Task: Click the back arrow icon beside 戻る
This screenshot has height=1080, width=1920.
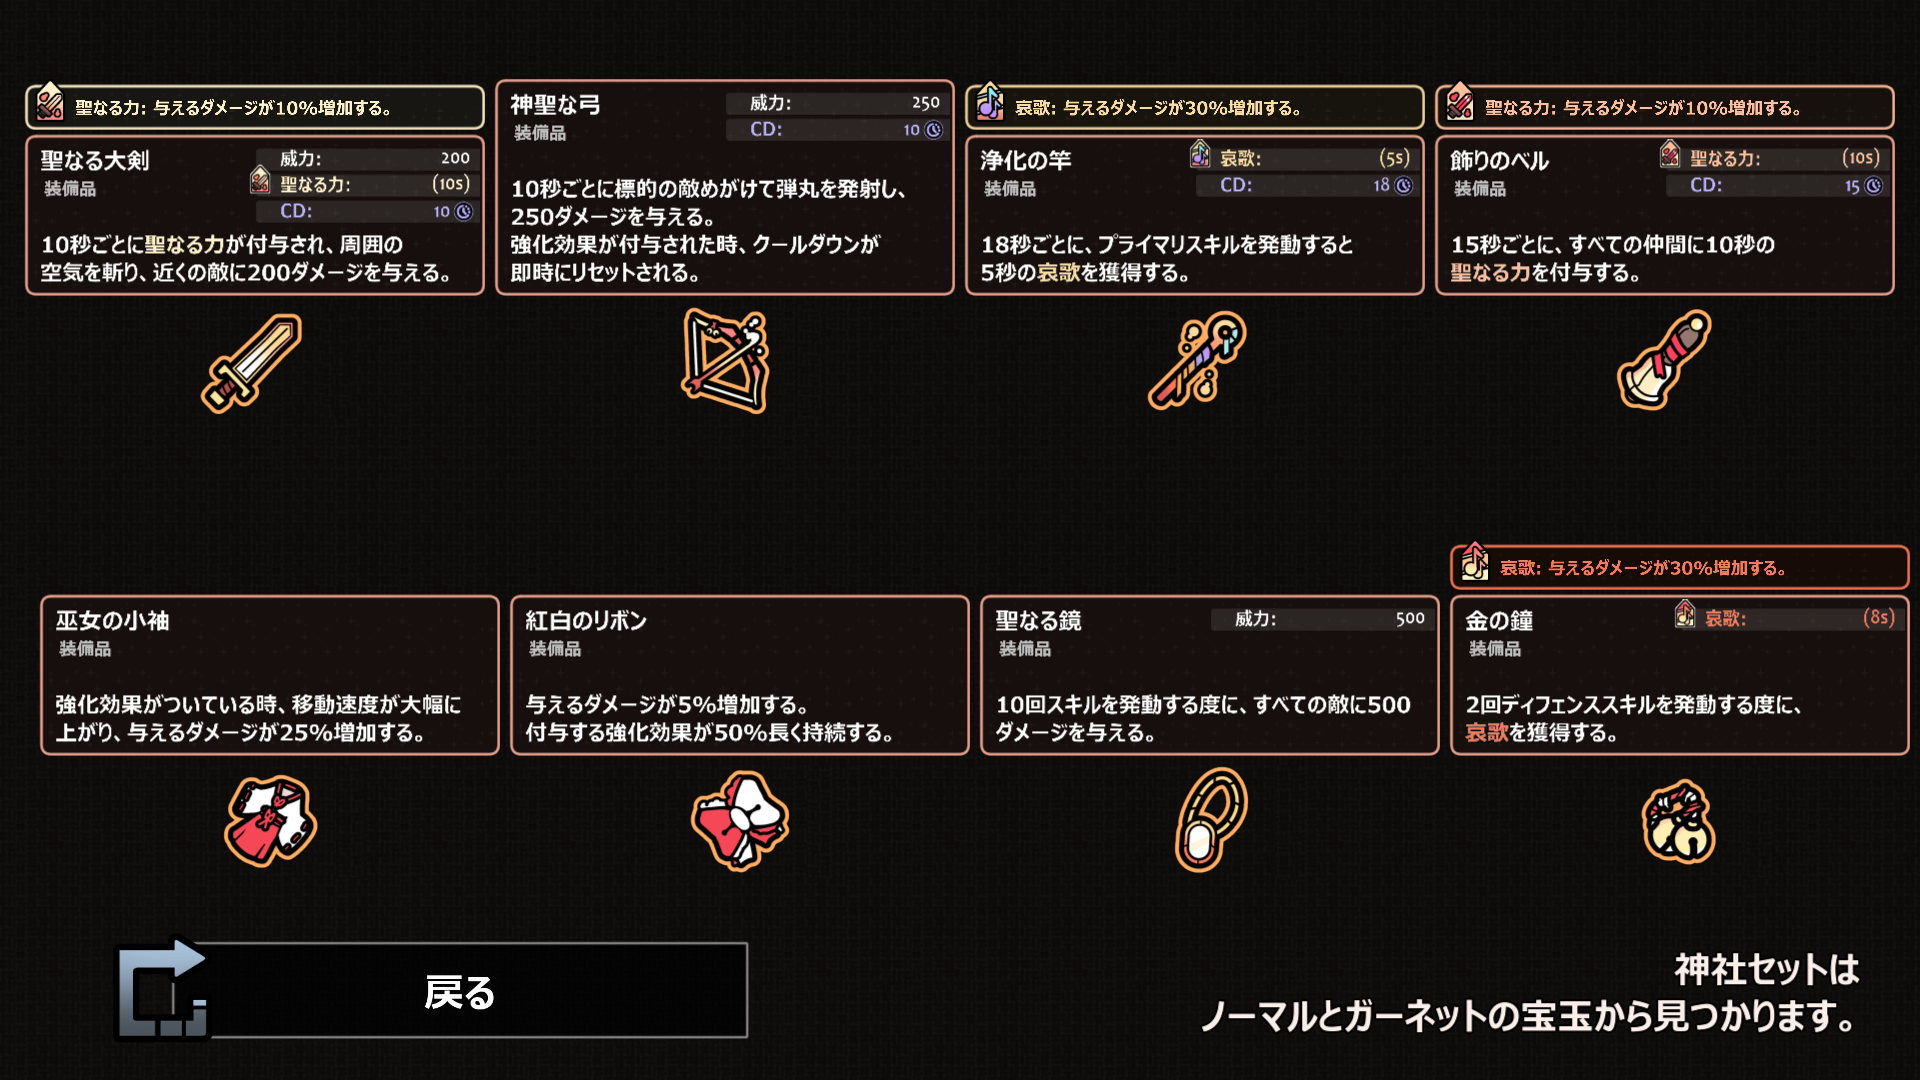Action: coord(163,989)
